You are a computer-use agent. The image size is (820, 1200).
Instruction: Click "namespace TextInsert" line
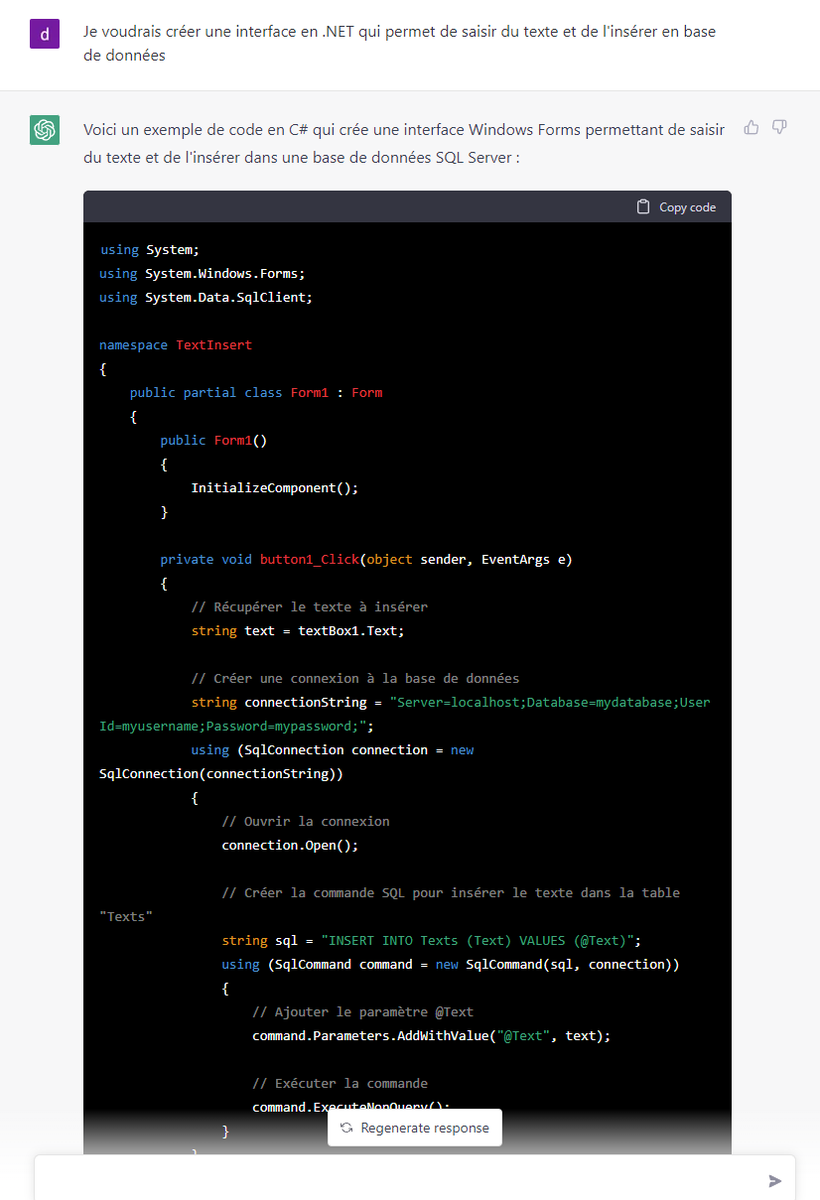(176, 345)
